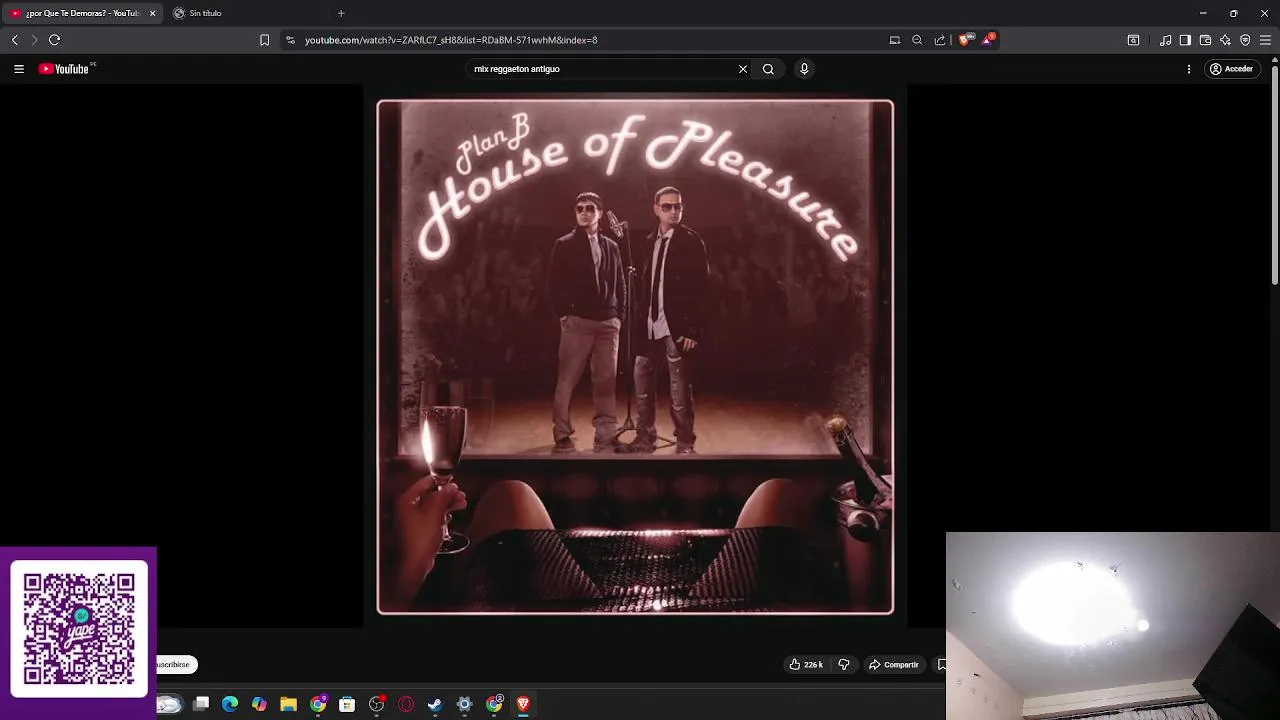The height and width of the screenshot is (720, 1280).
Task: Clear the YouTube search box text
Action: coord(743,69)
